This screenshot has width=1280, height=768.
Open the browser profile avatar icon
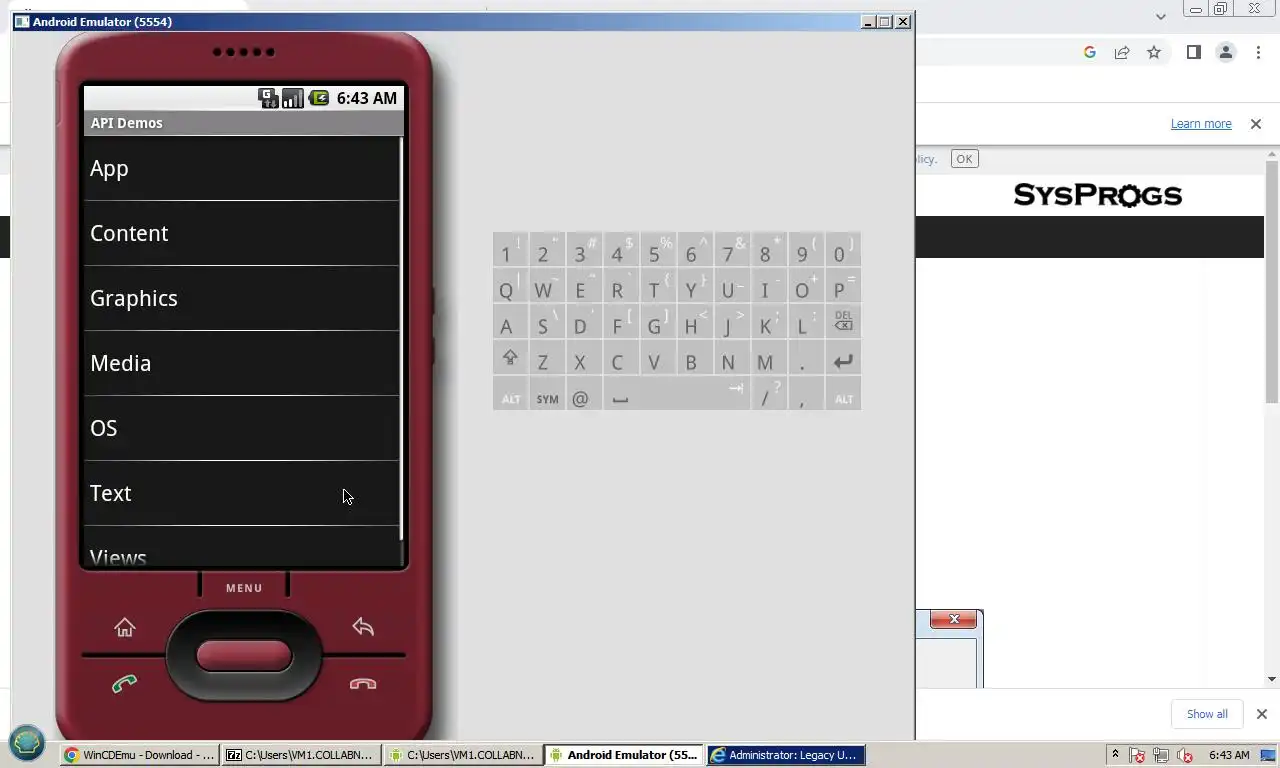[1226, 52]
